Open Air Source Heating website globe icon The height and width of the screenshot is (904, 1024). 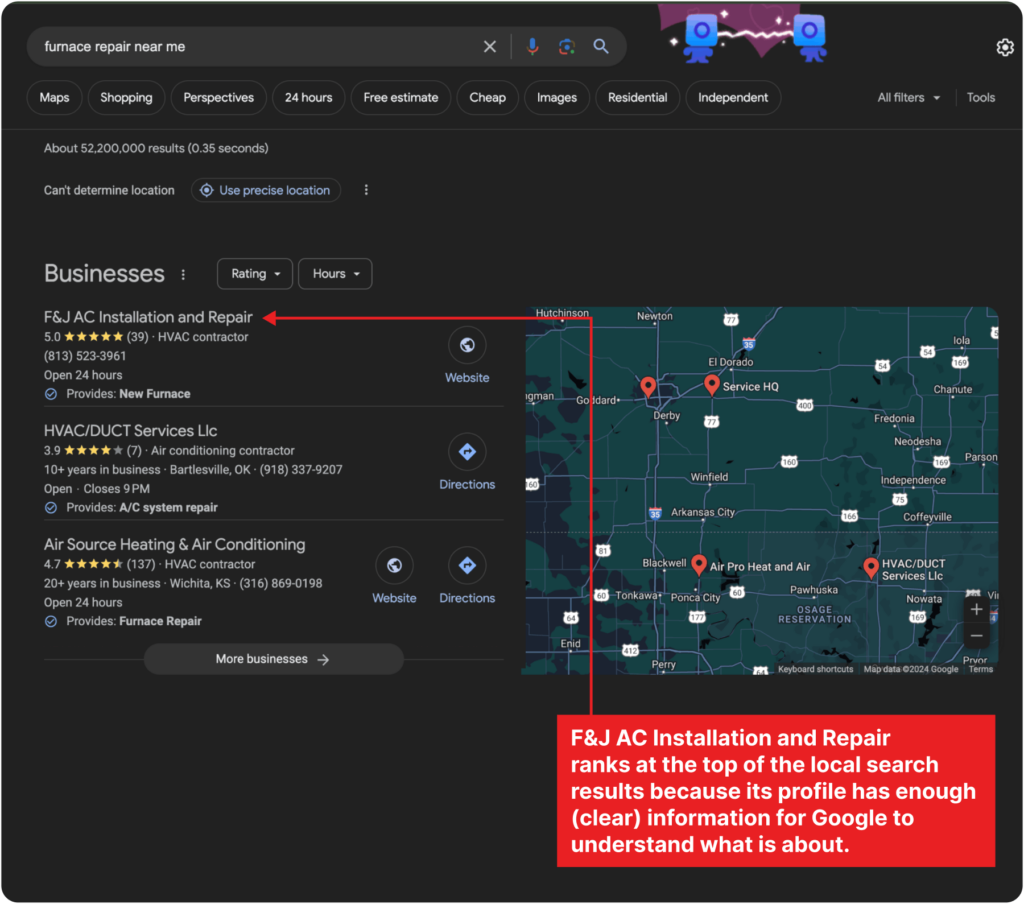[394, 567]
